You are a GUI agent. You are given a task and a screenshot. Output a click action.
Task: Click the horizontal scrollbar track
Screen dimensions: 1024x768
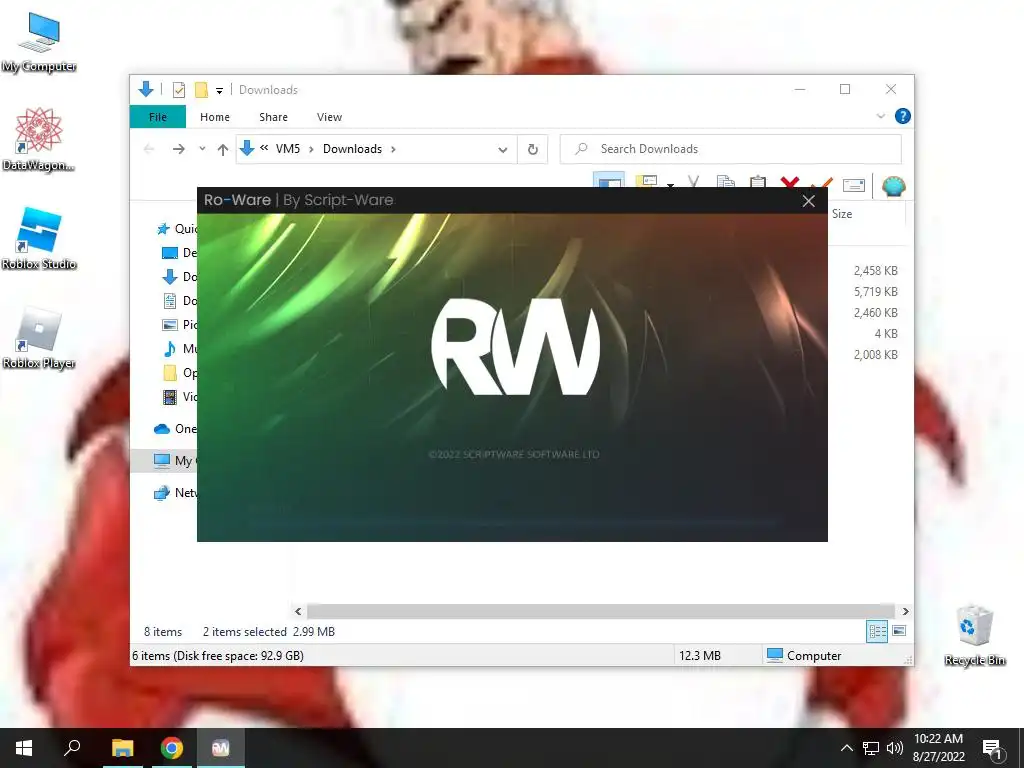[x=600, y=611]
